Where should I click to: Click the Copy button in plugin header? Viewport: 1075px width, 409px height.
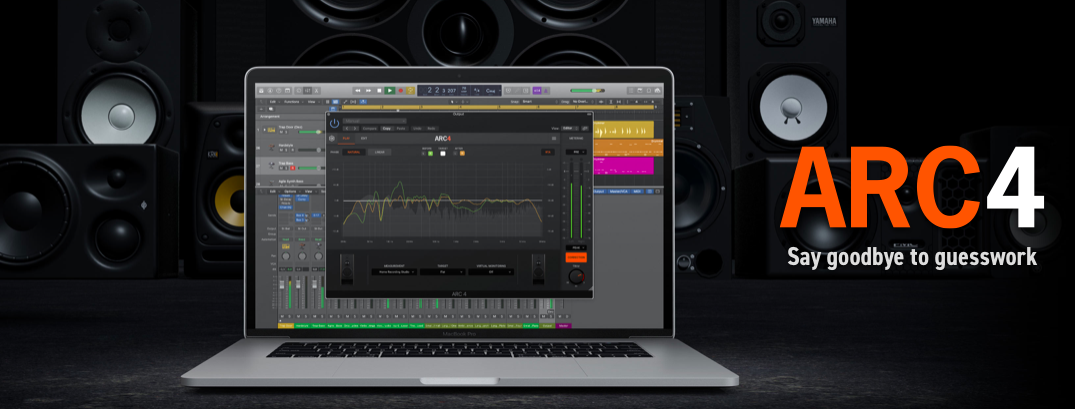pyautogui.click(x=387, y=129)
